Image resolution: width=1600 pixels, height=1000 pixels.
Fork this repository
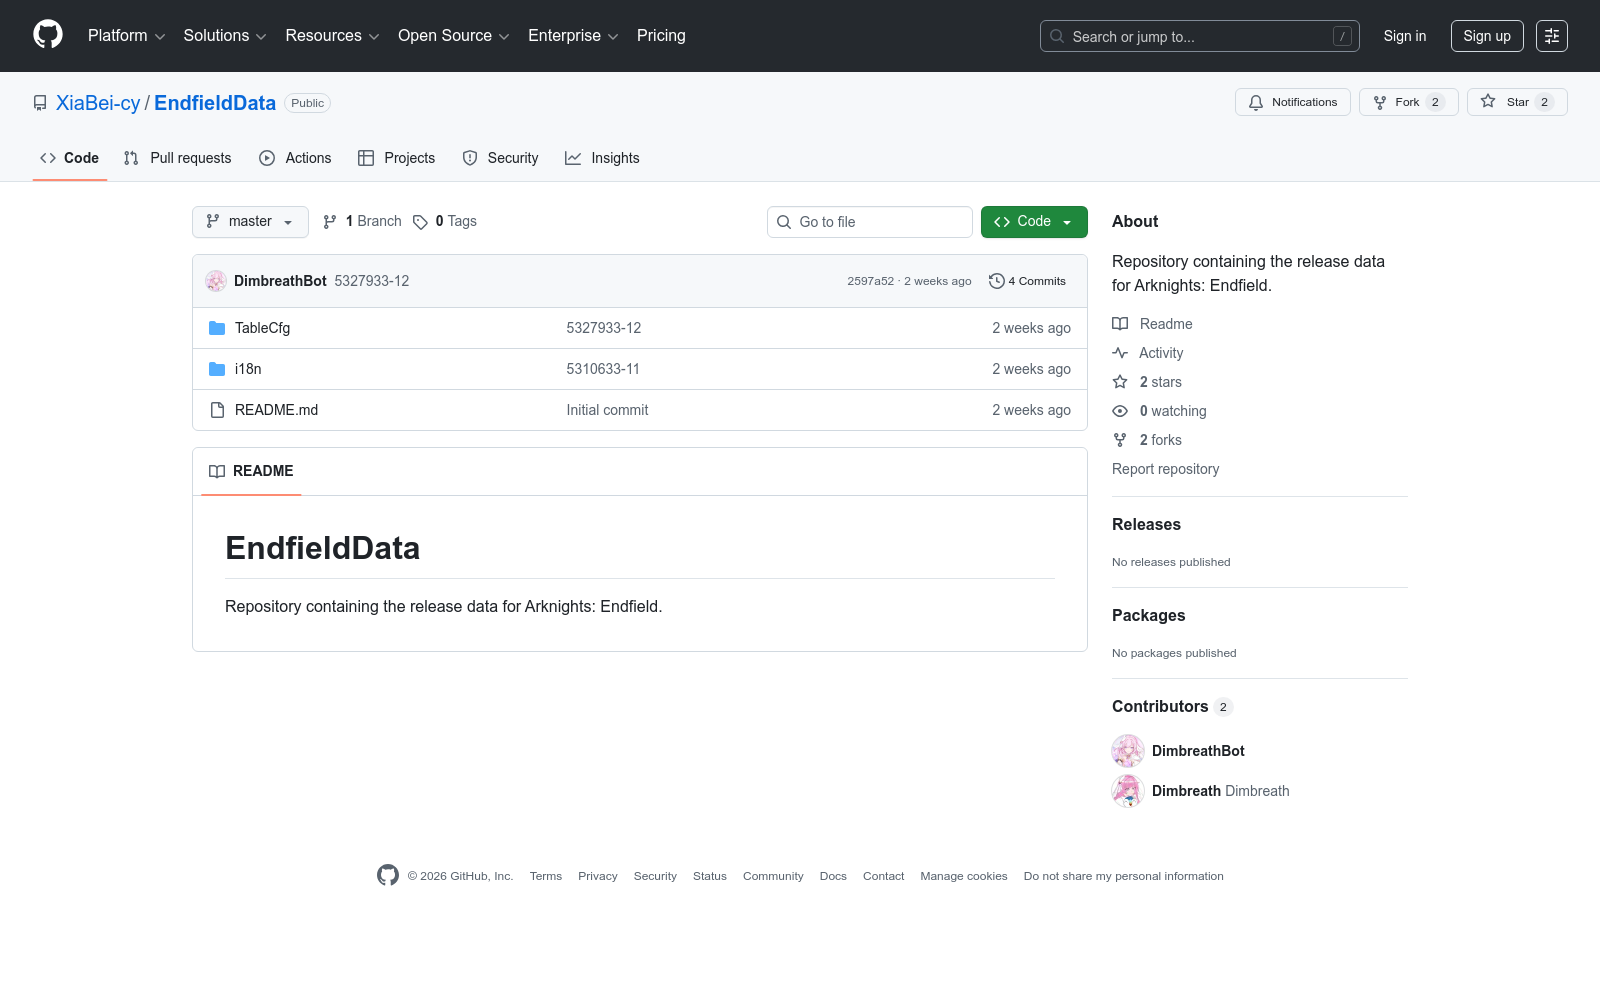pyautogui.click(x=1409, y=102)
